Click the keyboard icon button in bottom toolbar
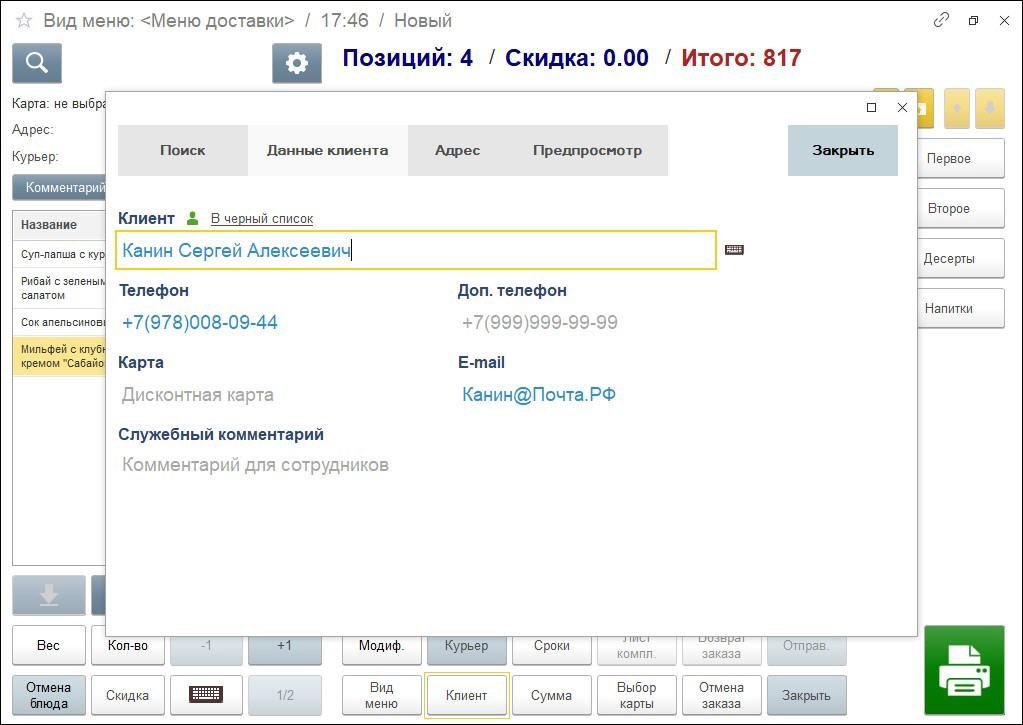 [206, 695]
